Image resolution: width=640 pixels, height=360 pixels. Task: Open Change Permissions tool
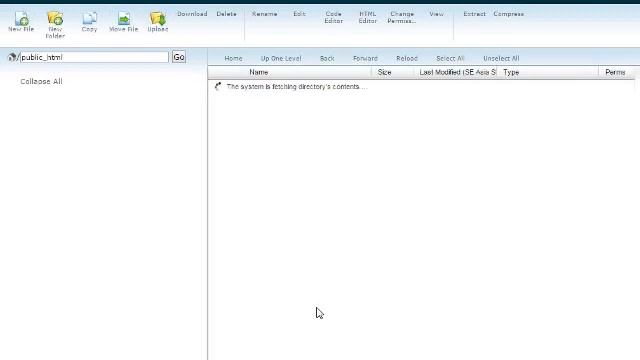(x=402, y=17)
